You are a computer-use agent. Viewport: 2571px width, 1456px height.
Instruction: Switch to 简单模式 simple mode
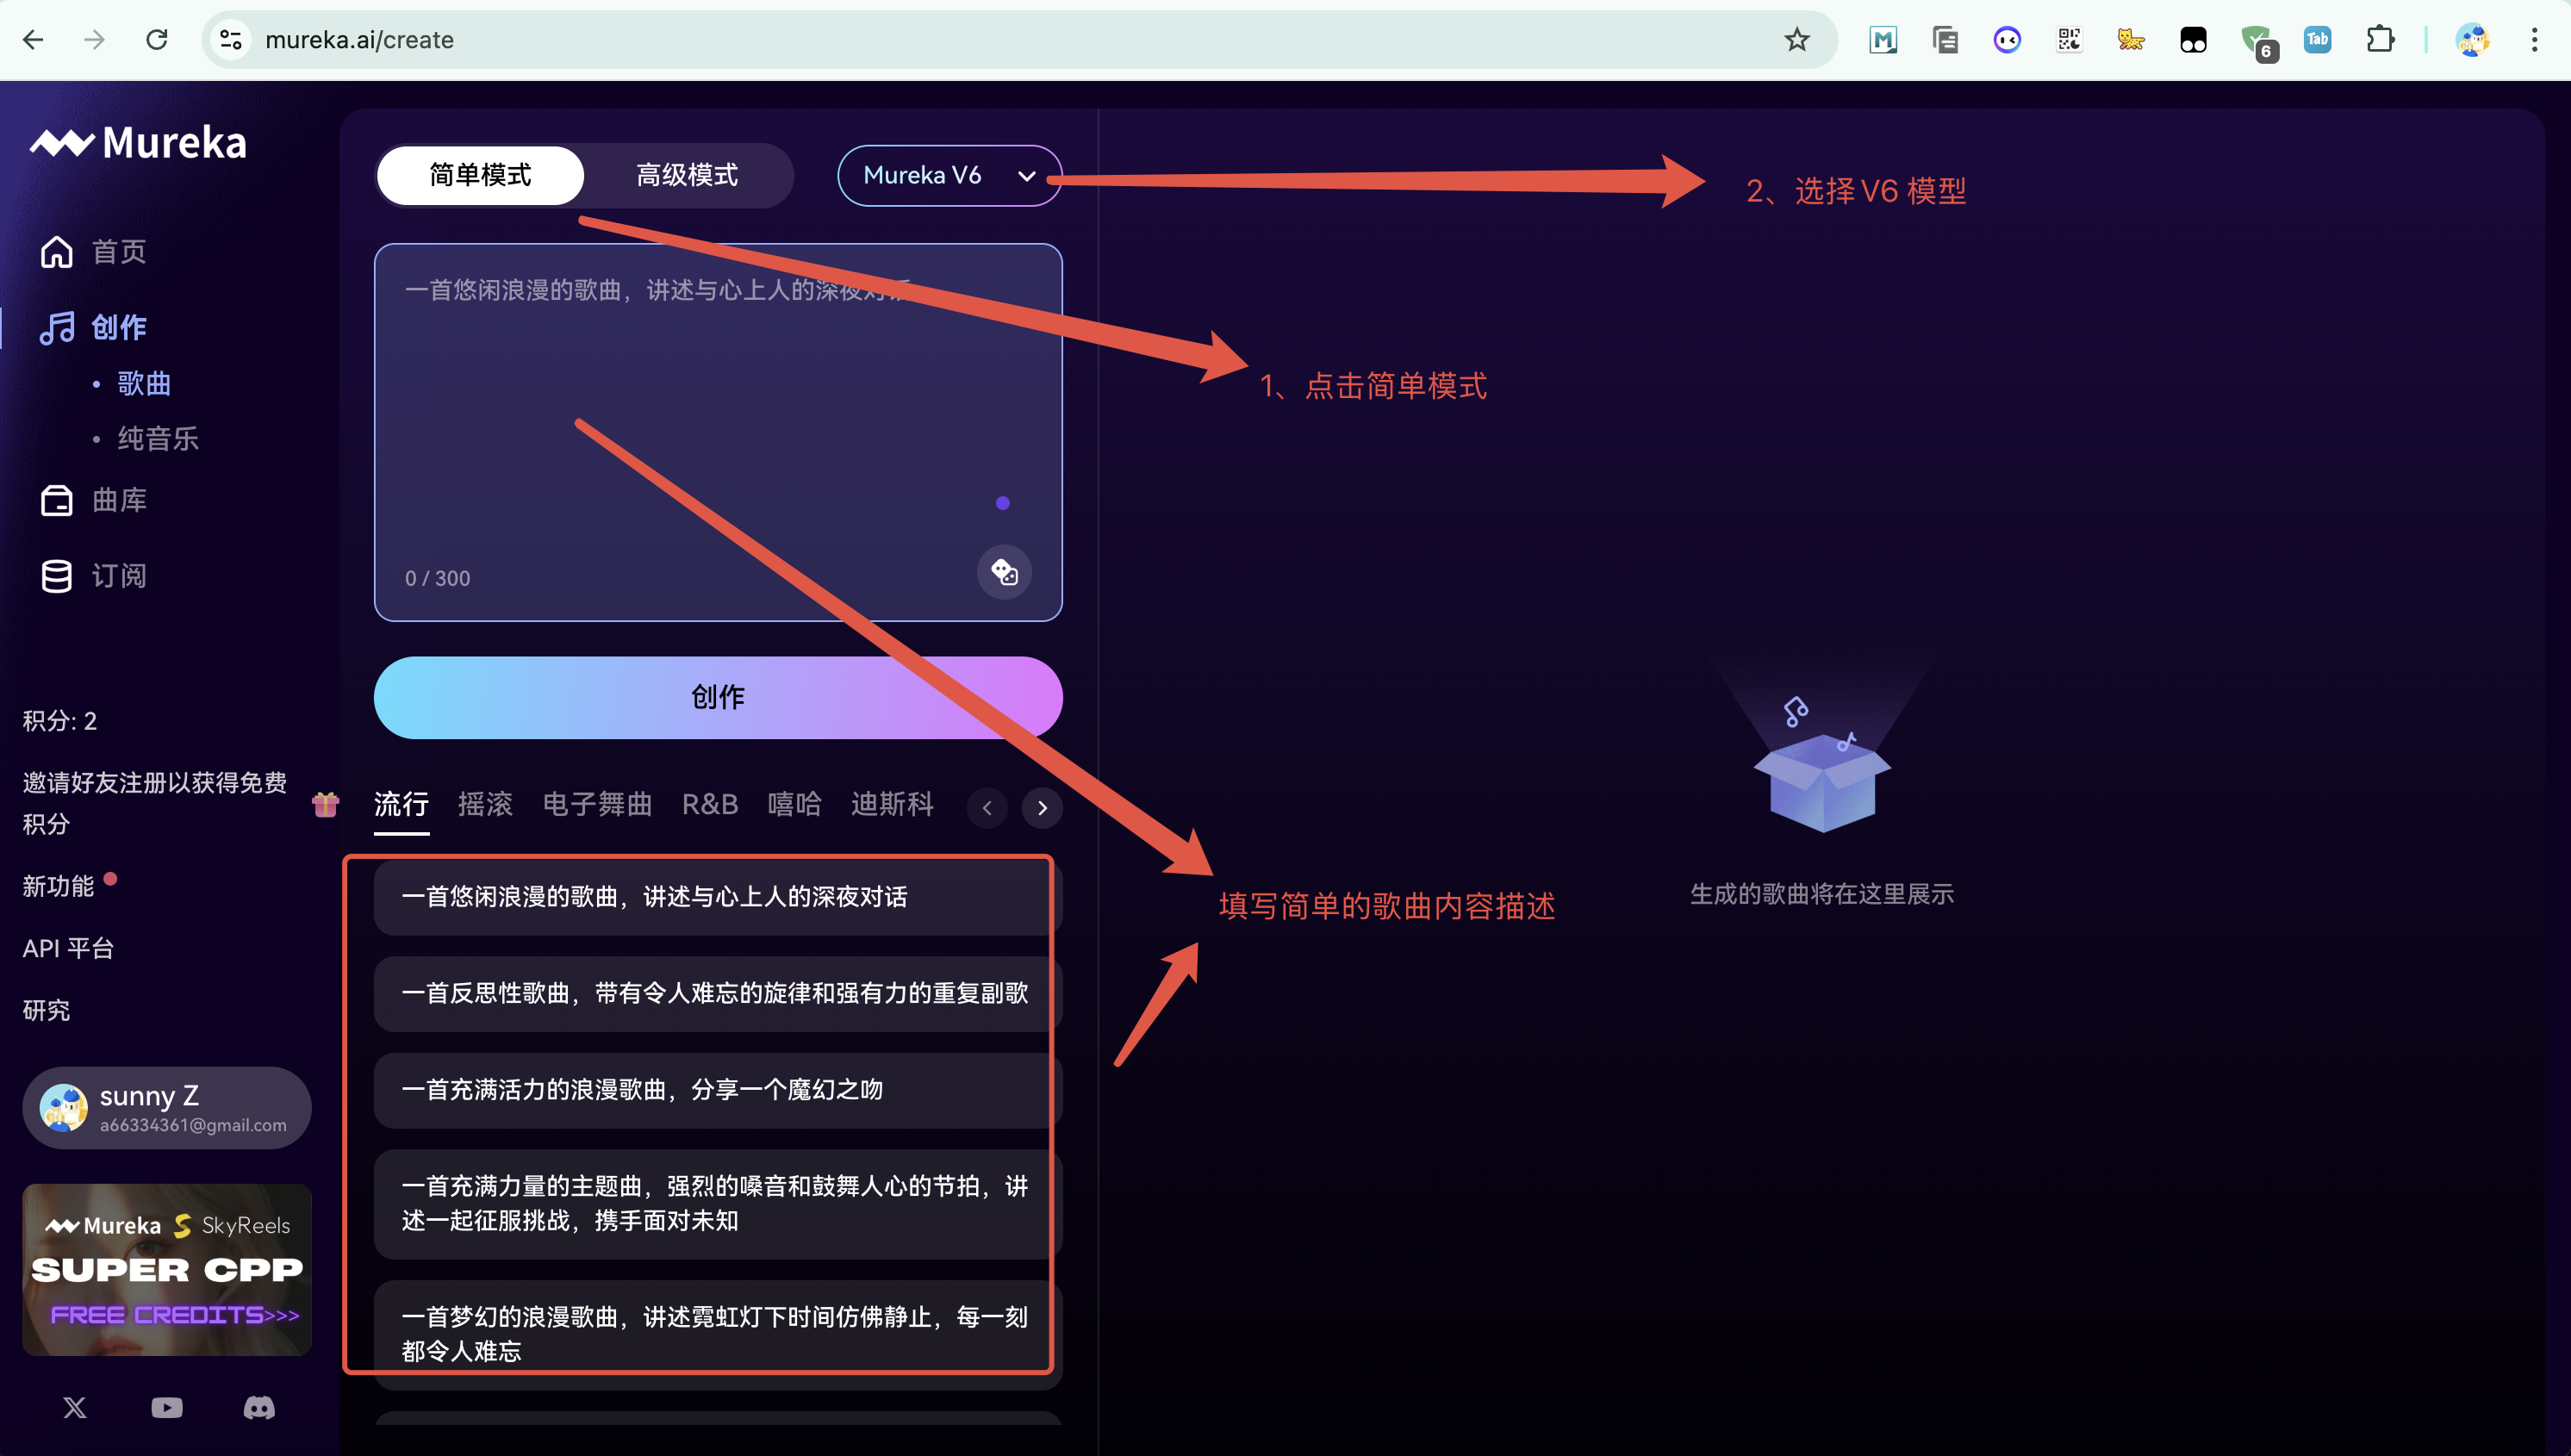coord(480,176)
